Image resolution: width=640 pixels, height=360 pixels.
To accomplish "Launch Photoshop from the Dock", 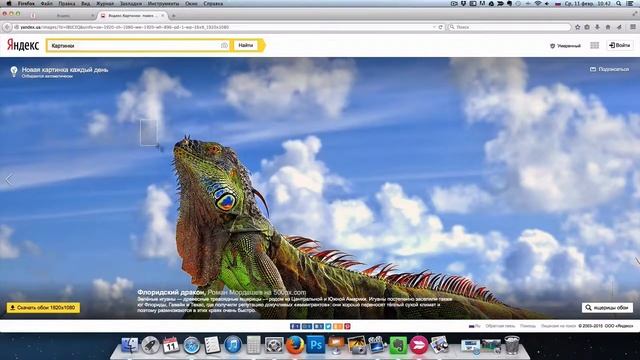I will [x=316, y=345].
